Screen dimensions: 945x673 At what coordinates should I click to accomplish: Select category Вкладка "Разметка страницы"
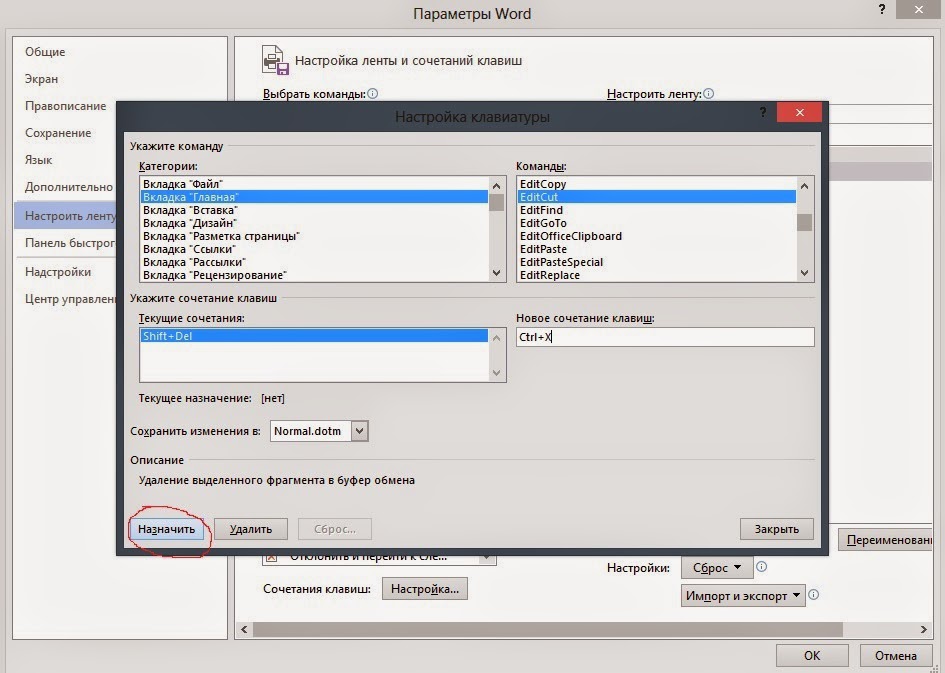coord(314,236)
